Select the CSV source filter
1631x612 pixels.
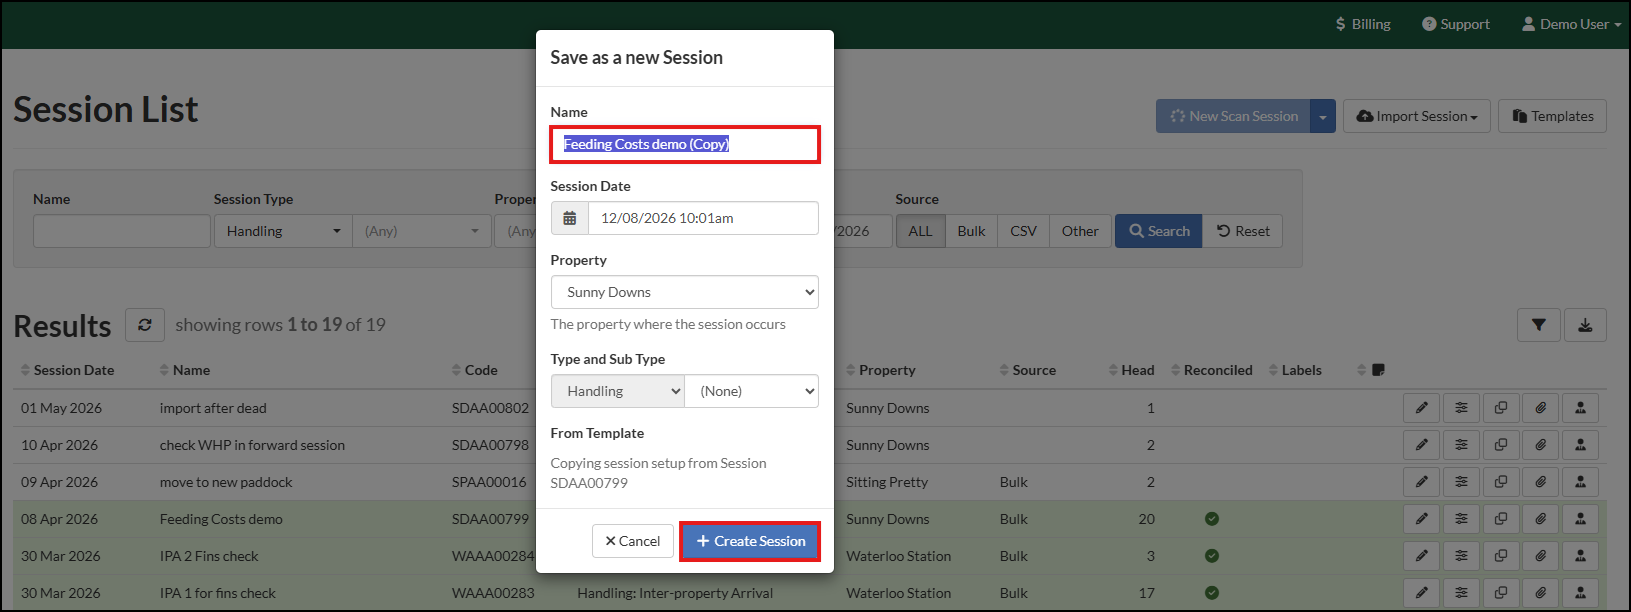tap(1023, 231)
